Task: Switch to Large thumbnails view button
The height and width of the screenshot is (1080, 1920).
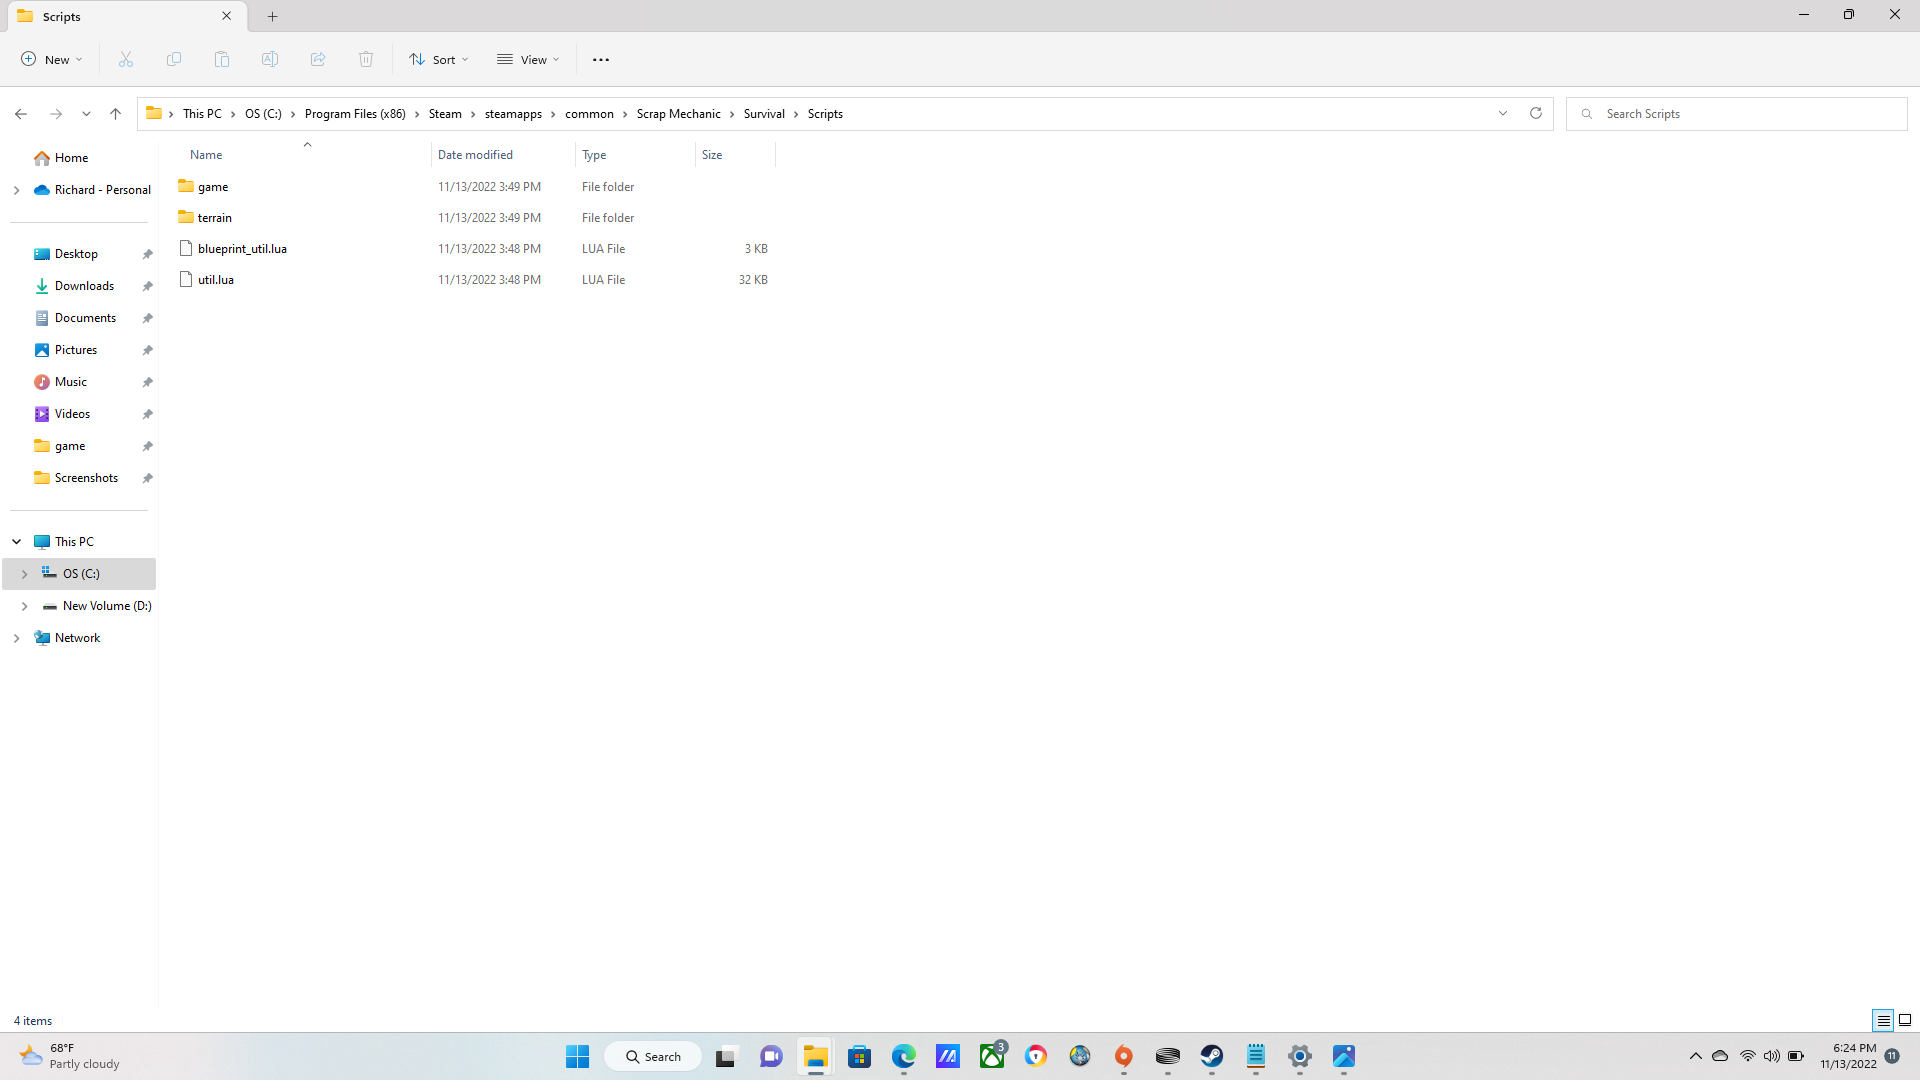Action: [1905, 1020]
